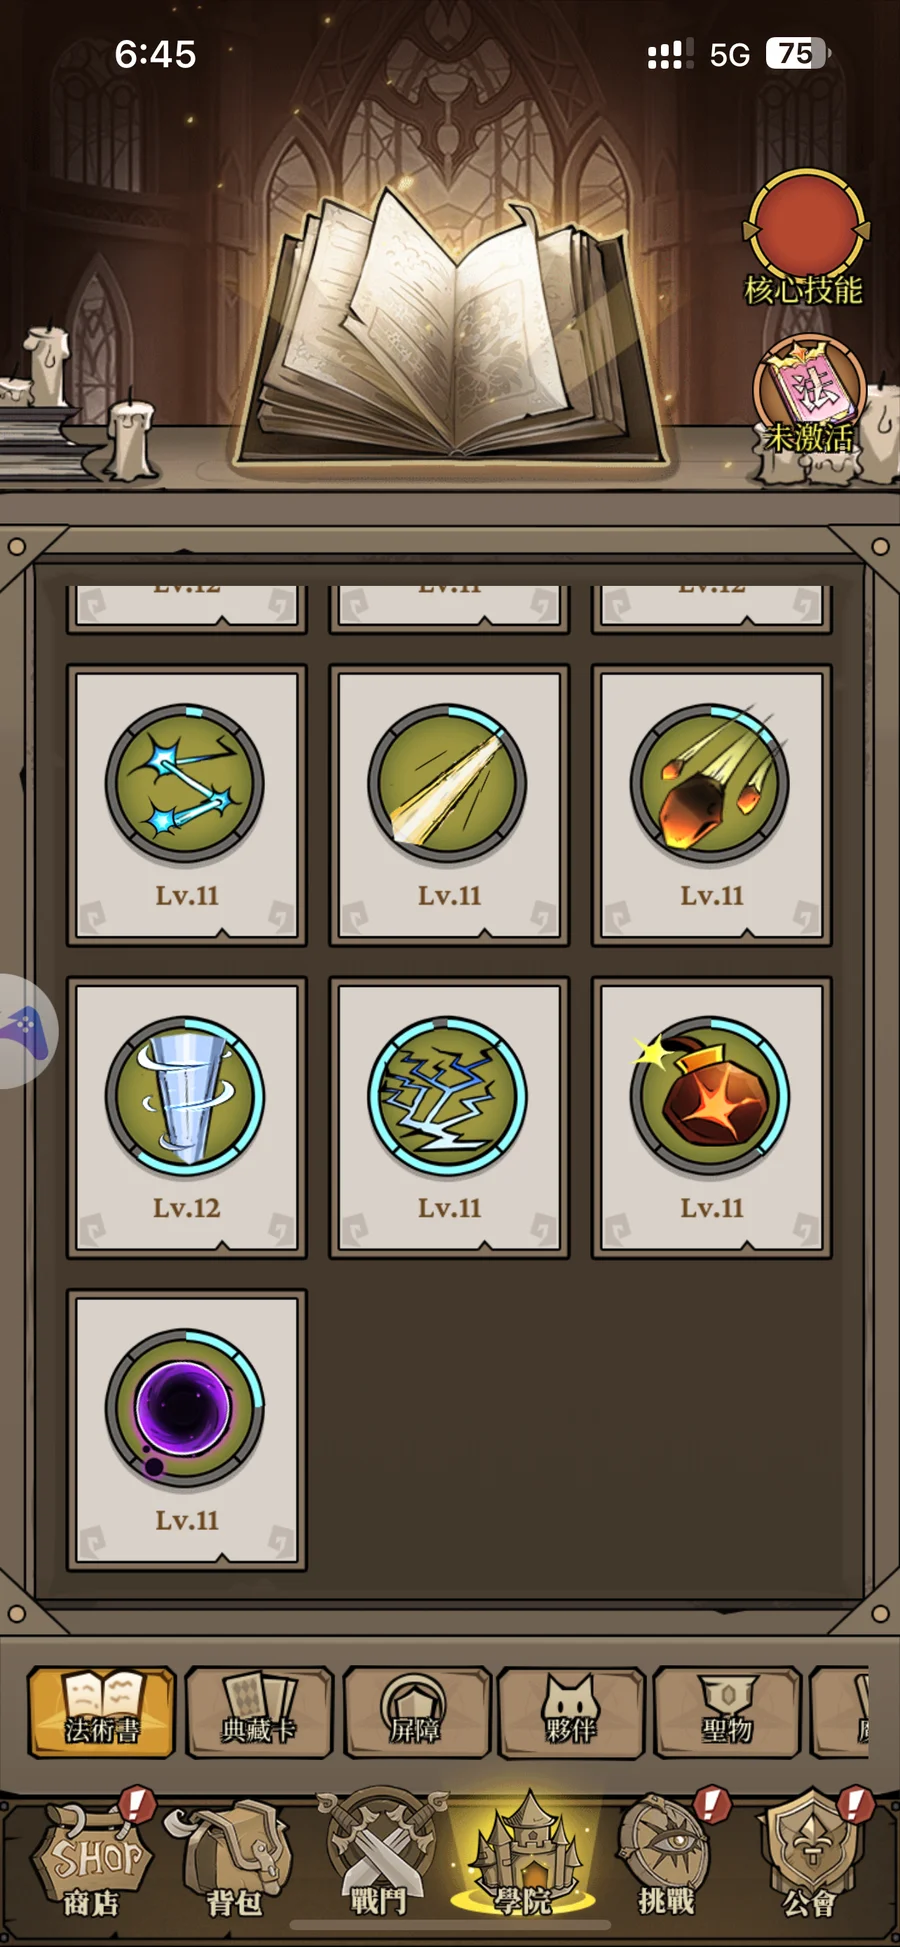The width and height of the screenshot is (900, 1947).
Task: Select the chain lightning spell card
Action: pos(186,806)
